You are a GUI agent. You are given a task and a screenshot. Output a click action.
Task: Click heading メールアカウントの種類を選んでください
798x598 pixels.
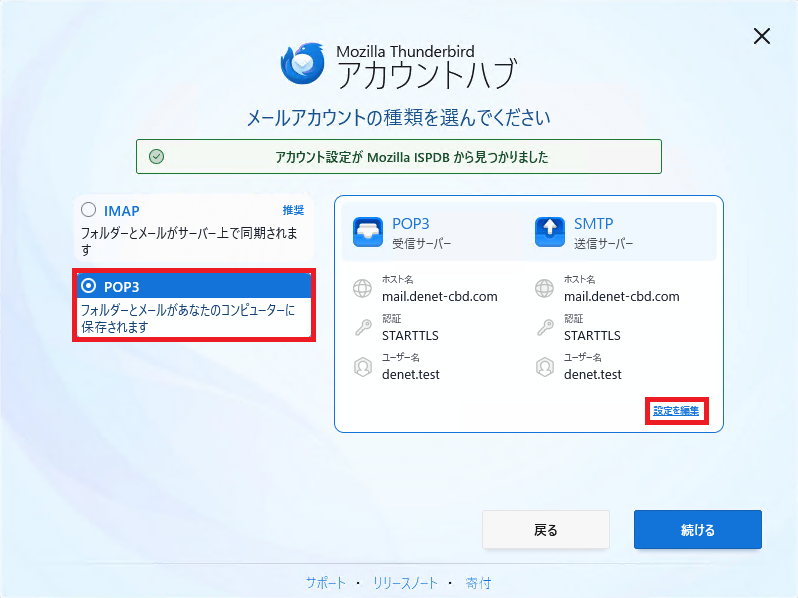tap(398, 118)
